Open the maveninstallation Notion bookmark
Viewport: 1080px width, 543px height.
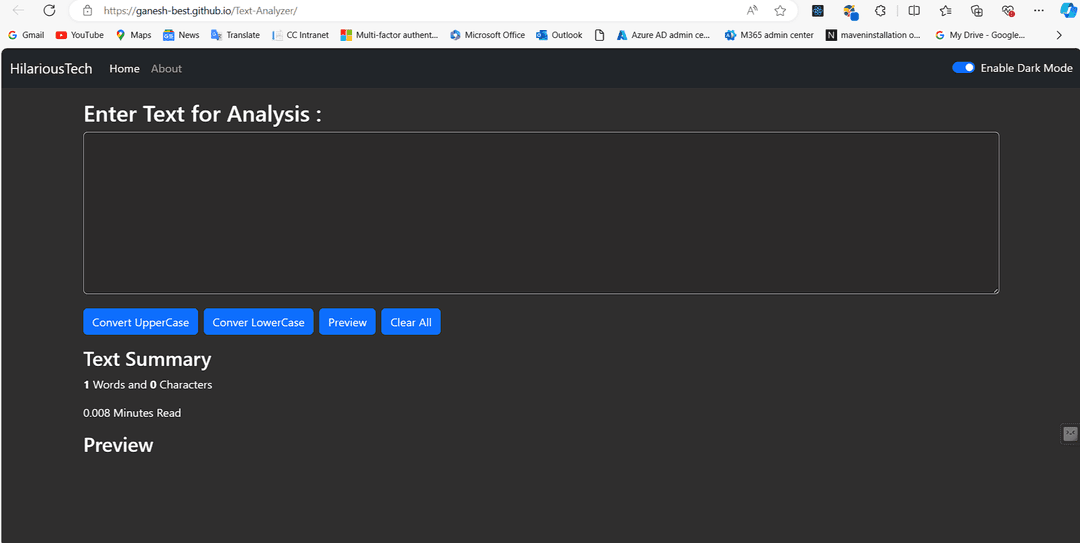(873, 35)
